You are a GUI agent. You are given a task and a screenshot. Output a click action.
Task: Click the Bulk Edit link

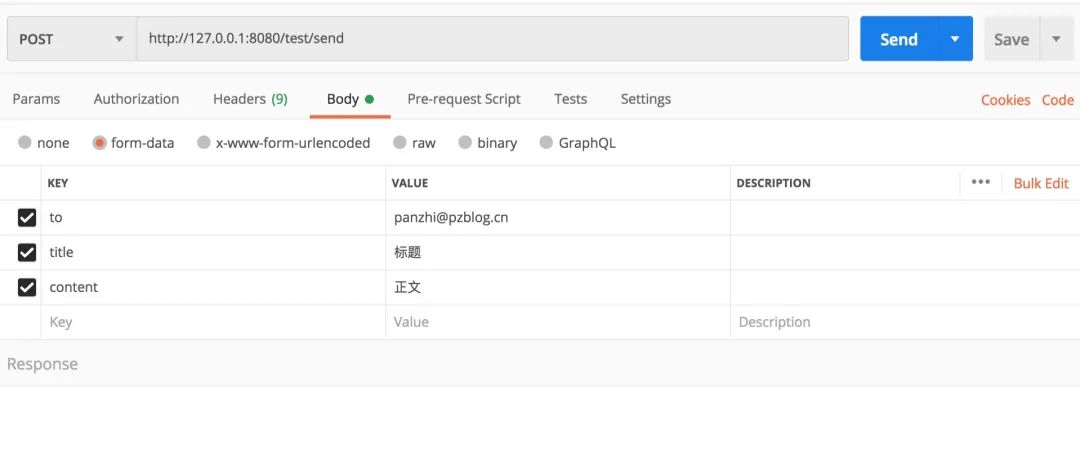[1041, 183]
